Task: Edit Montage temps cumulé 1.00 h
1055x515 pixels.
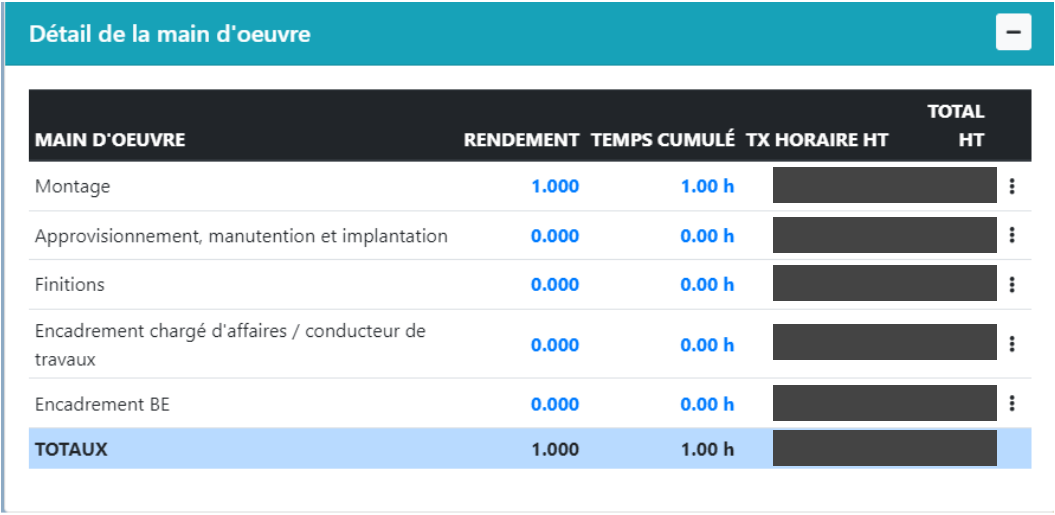Action: [707, 187]
